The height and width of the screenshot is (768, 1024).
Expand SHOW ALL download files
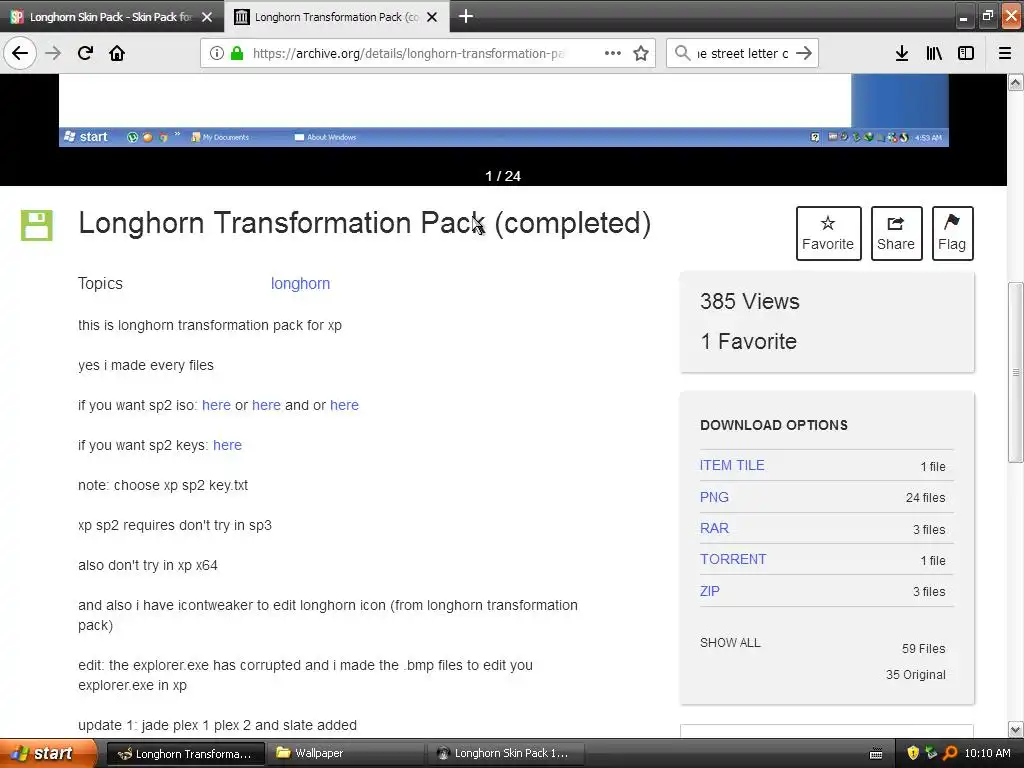click(x=730, y=643)
